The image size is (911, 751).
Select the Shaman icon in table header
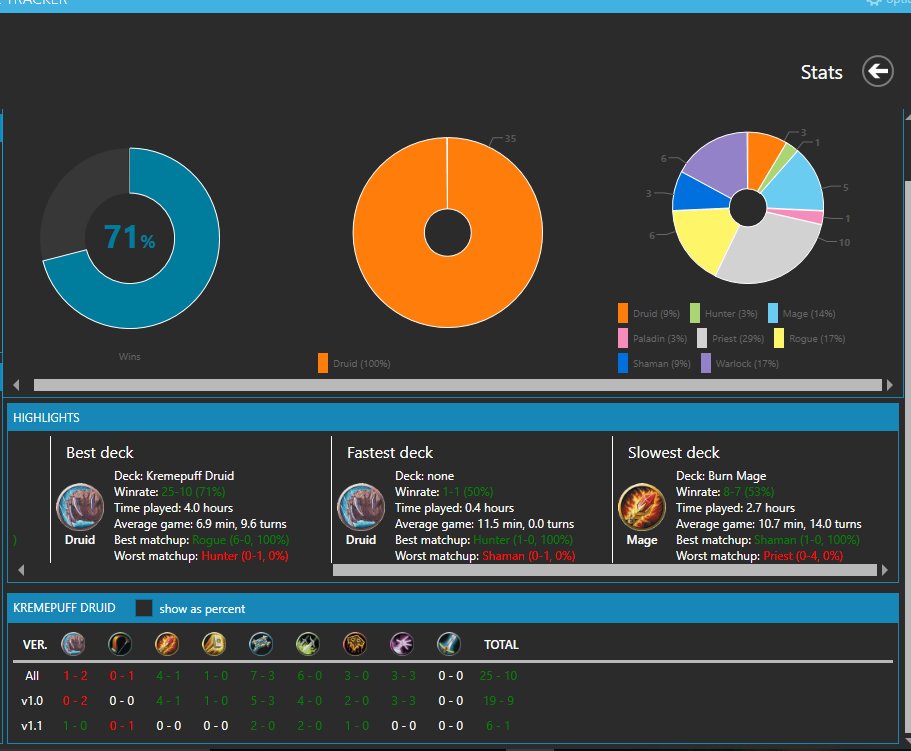[355, 644]
